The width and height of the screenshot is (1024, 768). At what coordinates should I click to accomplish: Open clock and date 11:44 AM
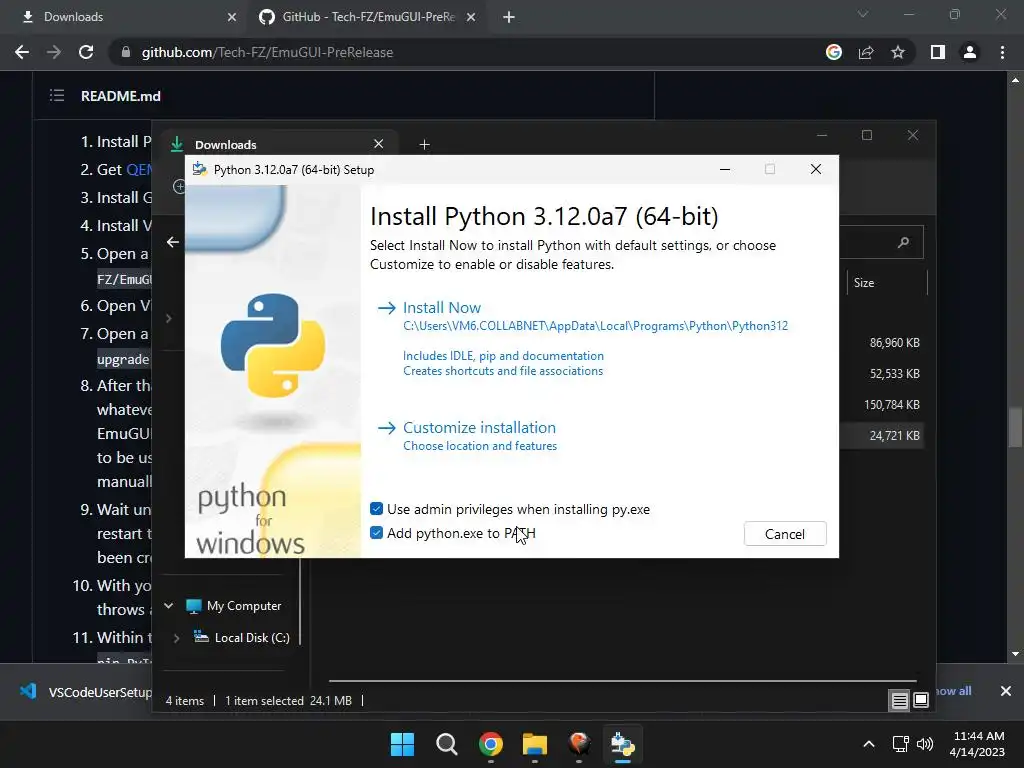[978, 744]
